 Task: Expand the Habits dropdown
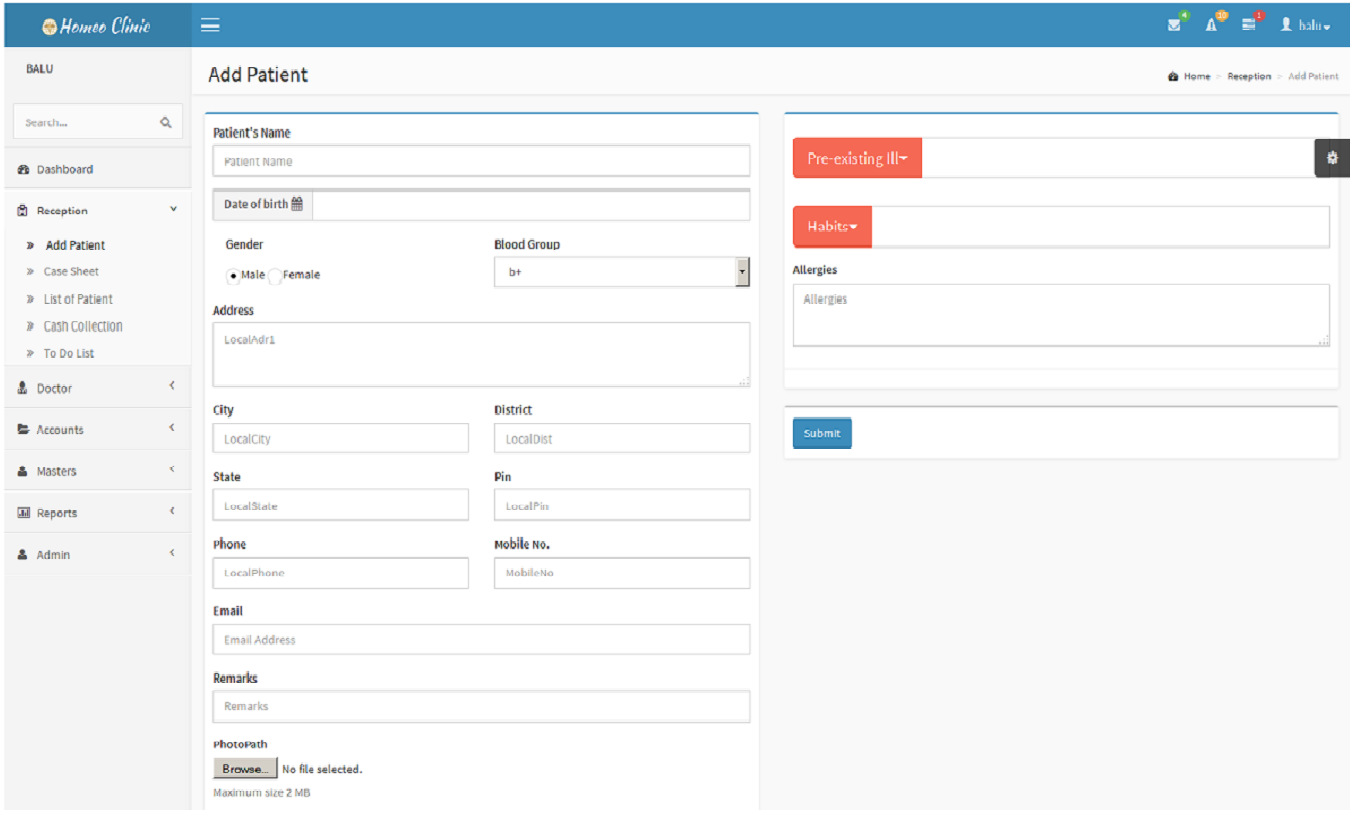832,227
